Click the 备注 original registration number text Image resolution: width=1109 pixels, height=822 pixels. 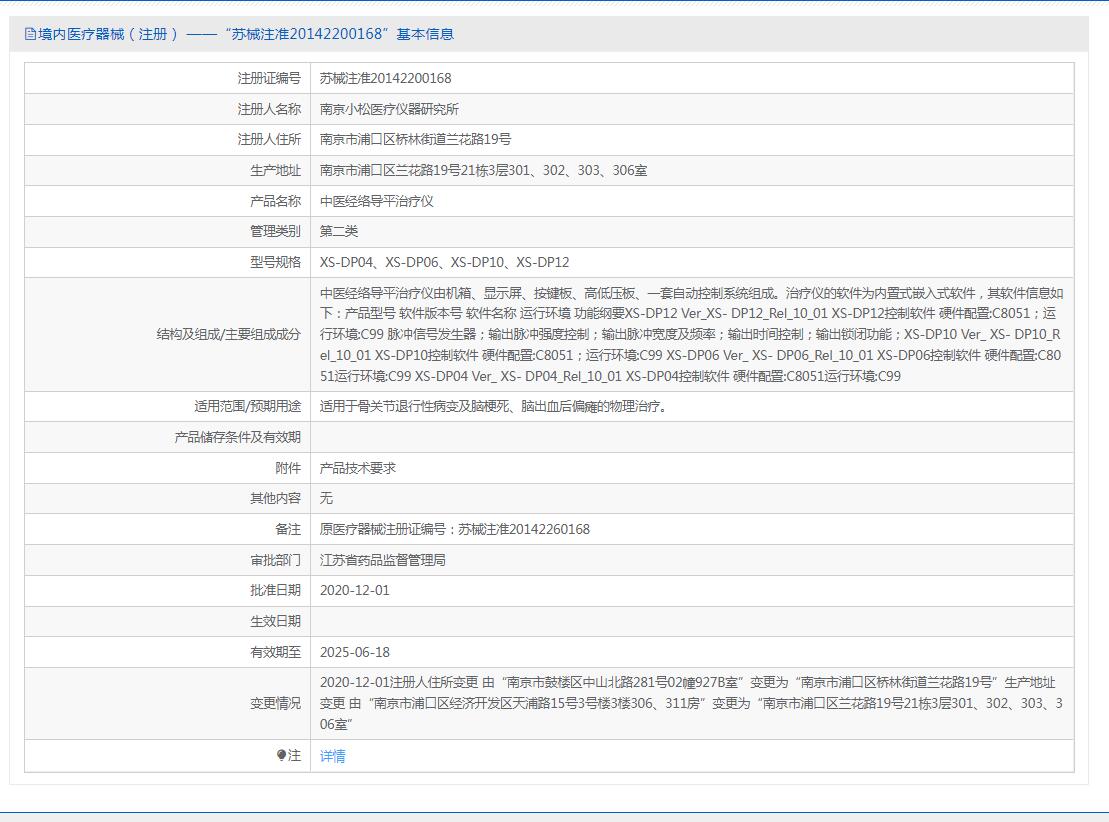pos(454,529)
